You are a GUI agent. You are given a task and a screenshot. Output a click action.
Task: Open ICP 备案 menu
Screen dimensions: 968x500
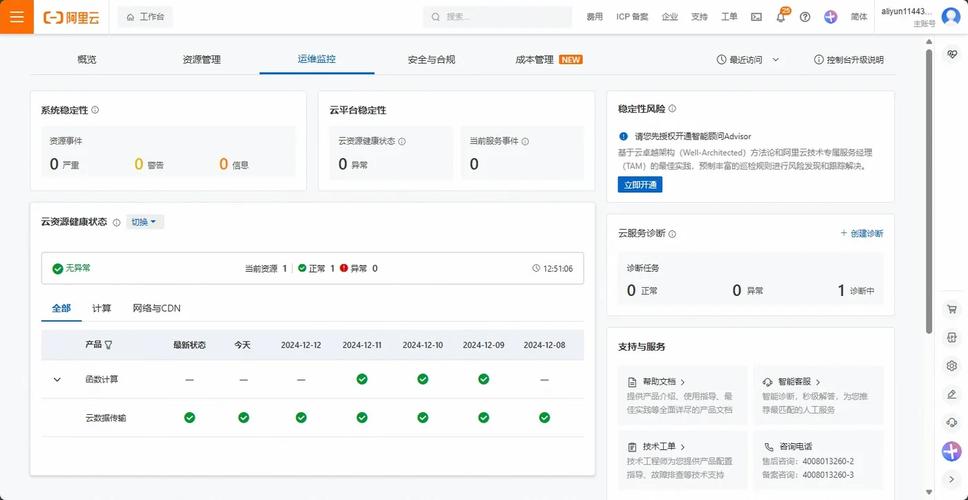click(x=632, y=17)
